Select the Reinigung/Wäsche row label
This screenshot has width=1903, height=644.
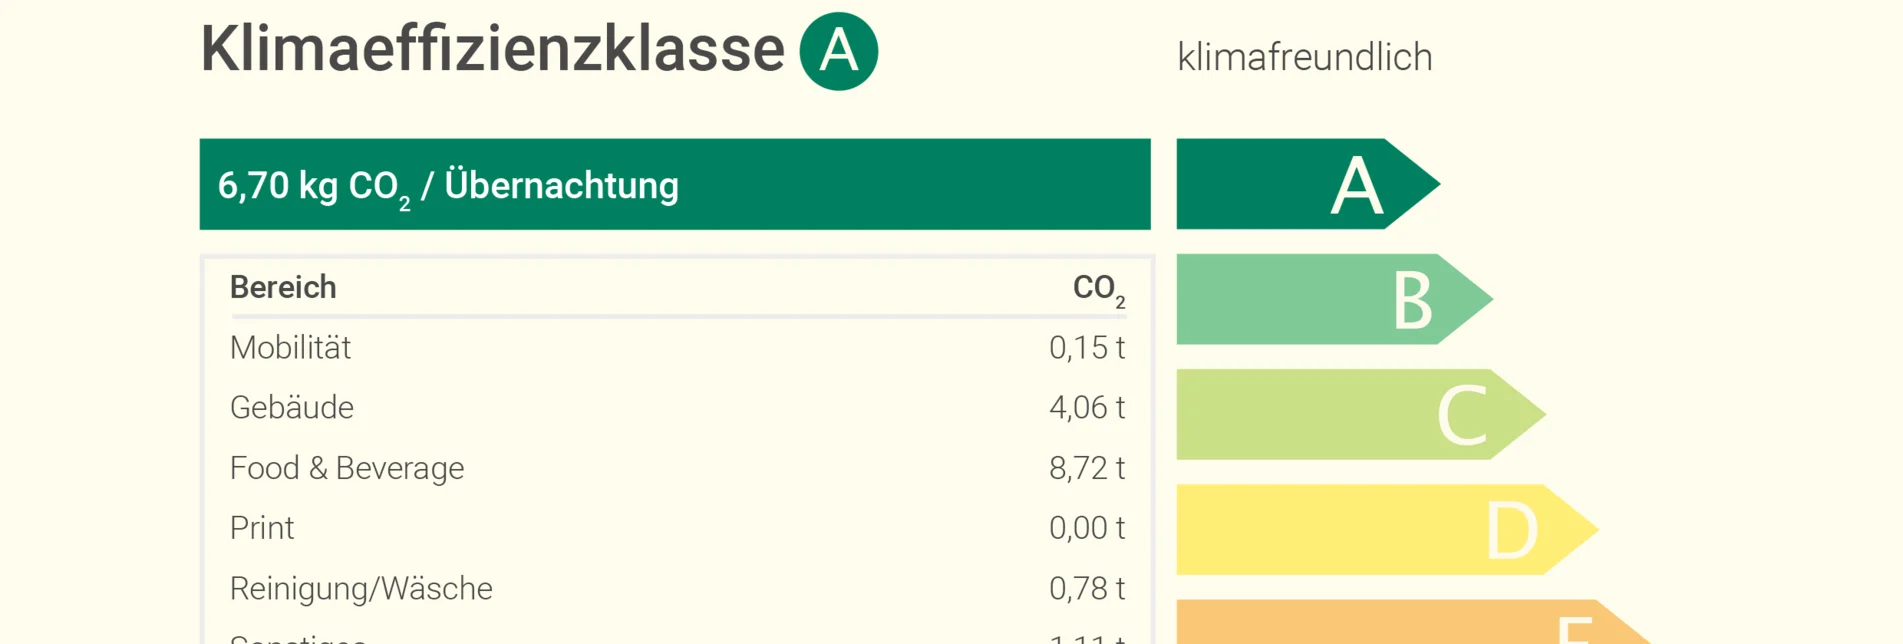[361, 588]
